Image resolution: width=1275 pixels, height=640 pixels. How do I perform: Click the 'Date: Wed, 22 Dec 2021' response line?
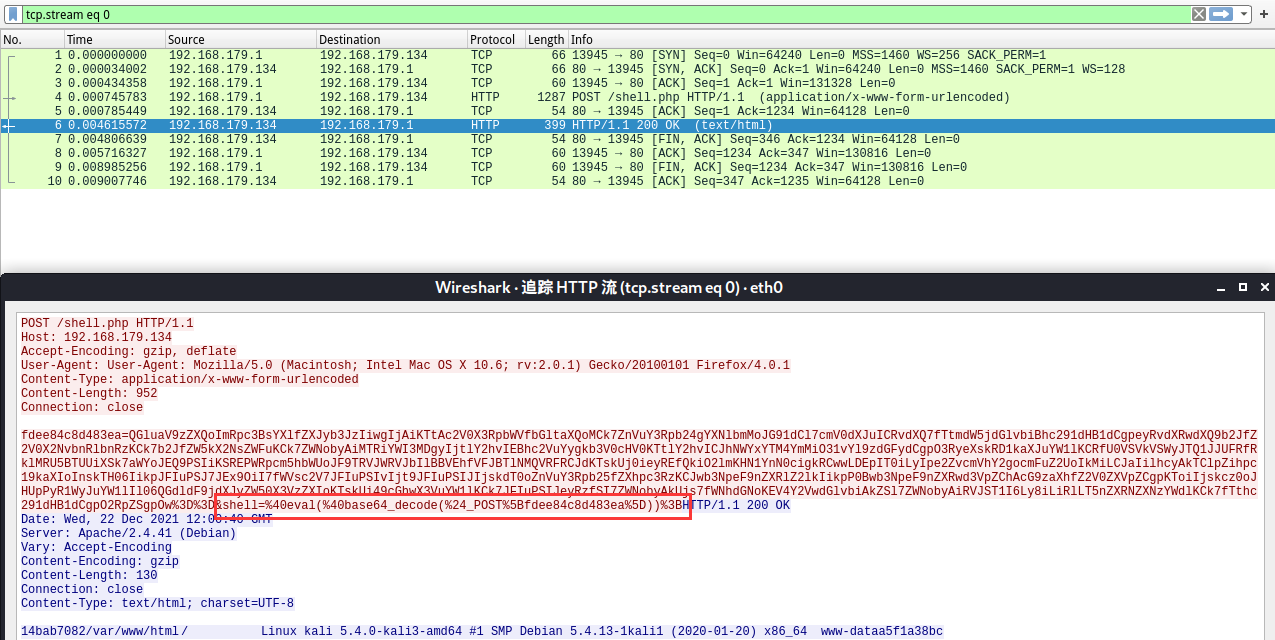pos(147,520)
